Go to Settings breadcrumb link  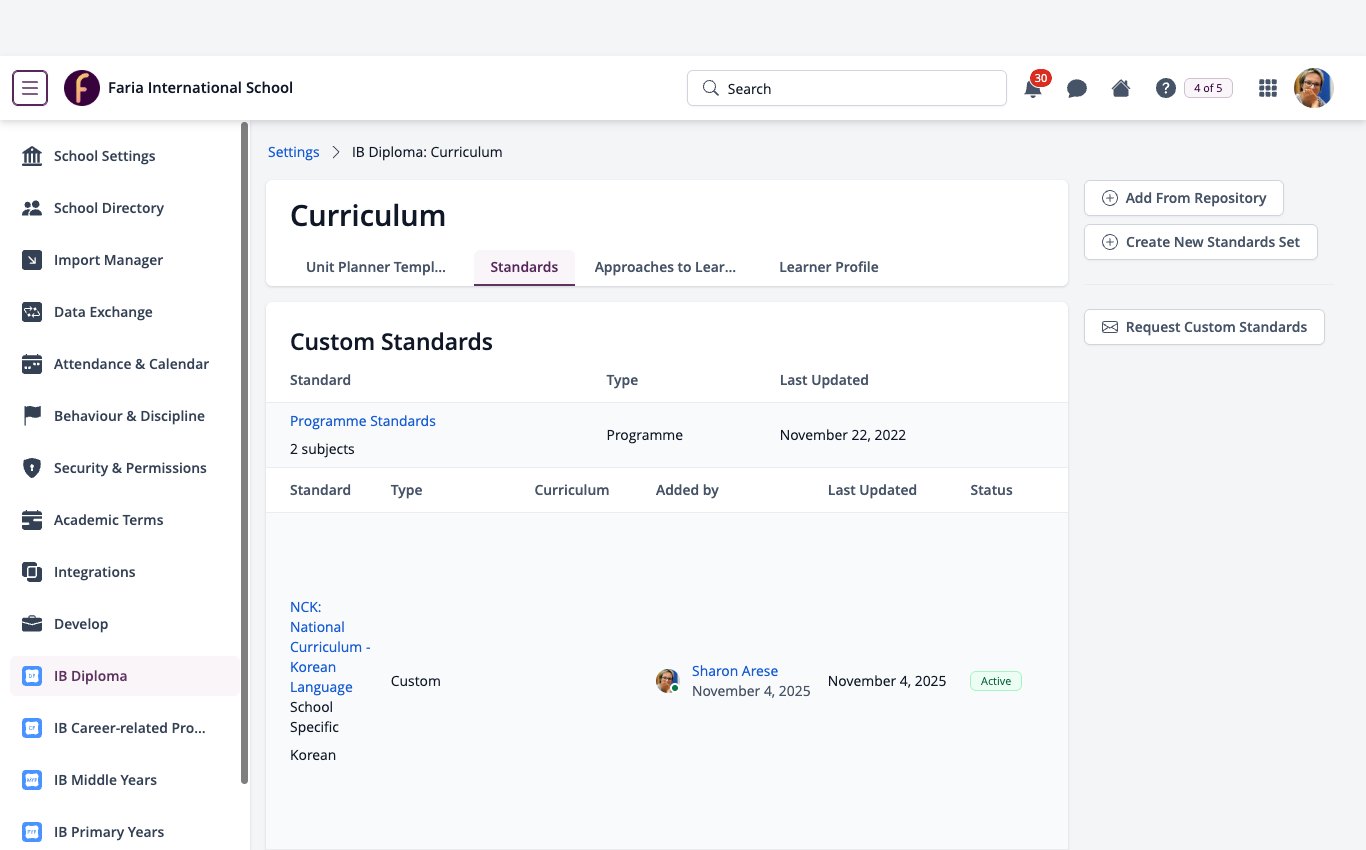293,152
